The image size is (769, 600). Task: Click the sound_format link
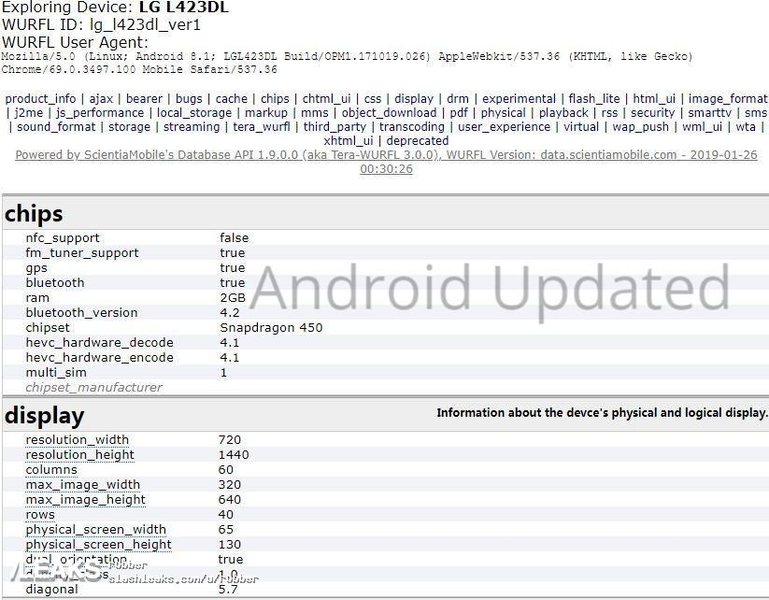click(x=56, y=127)
